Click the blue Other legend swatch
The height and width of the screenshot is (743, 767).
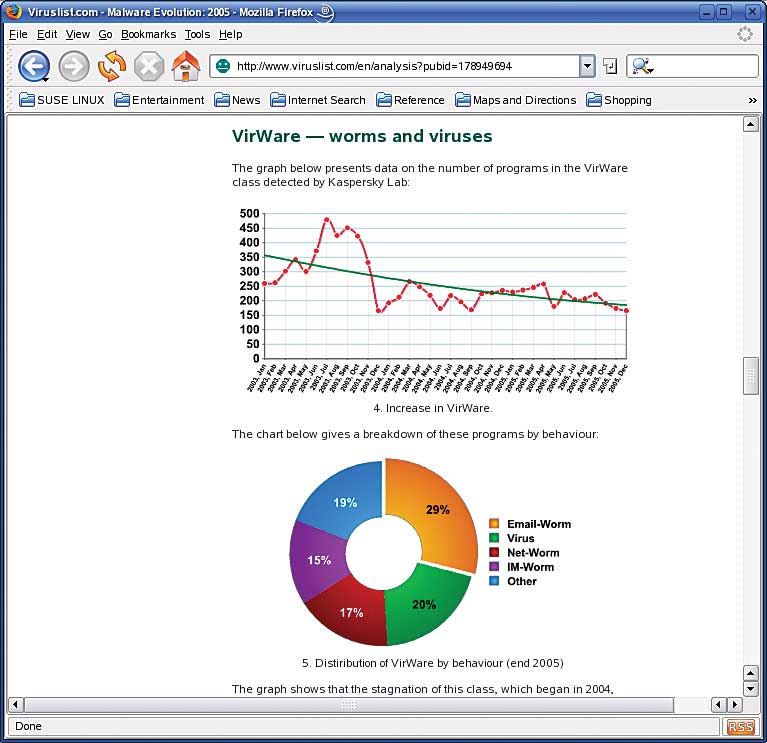(x=494, y=581)
